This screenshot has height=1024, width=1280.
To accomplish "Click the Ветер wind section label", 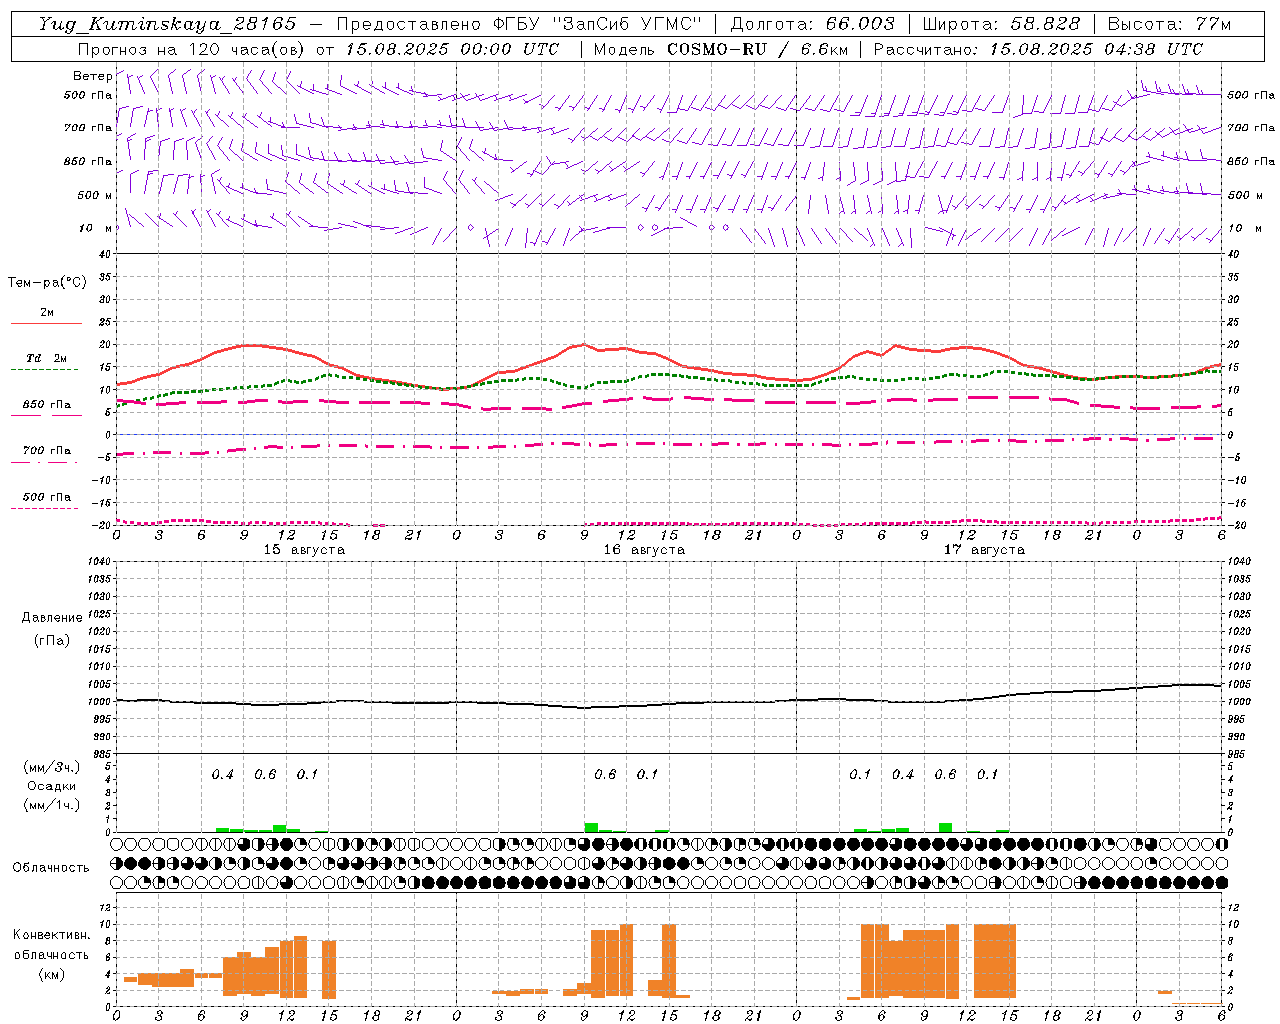I will pos(92,76).
